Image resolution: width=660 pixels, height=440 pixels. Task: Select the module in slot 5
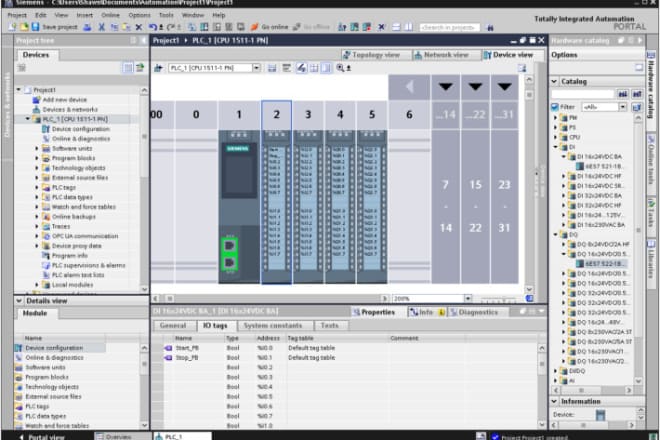point(372,206)
